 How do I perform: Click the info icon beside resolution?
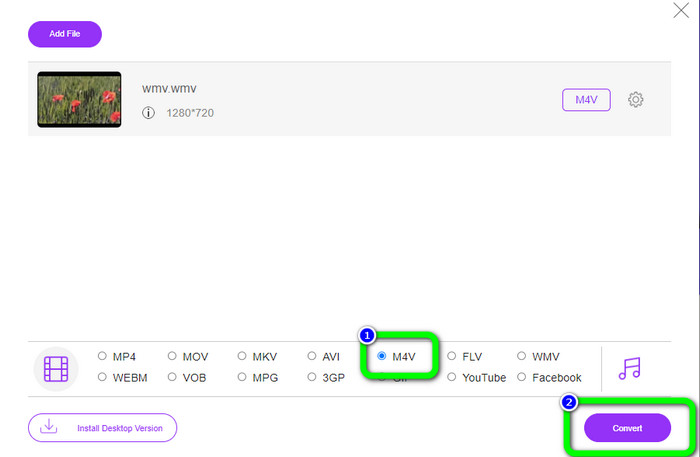click(x=148, y=113)
